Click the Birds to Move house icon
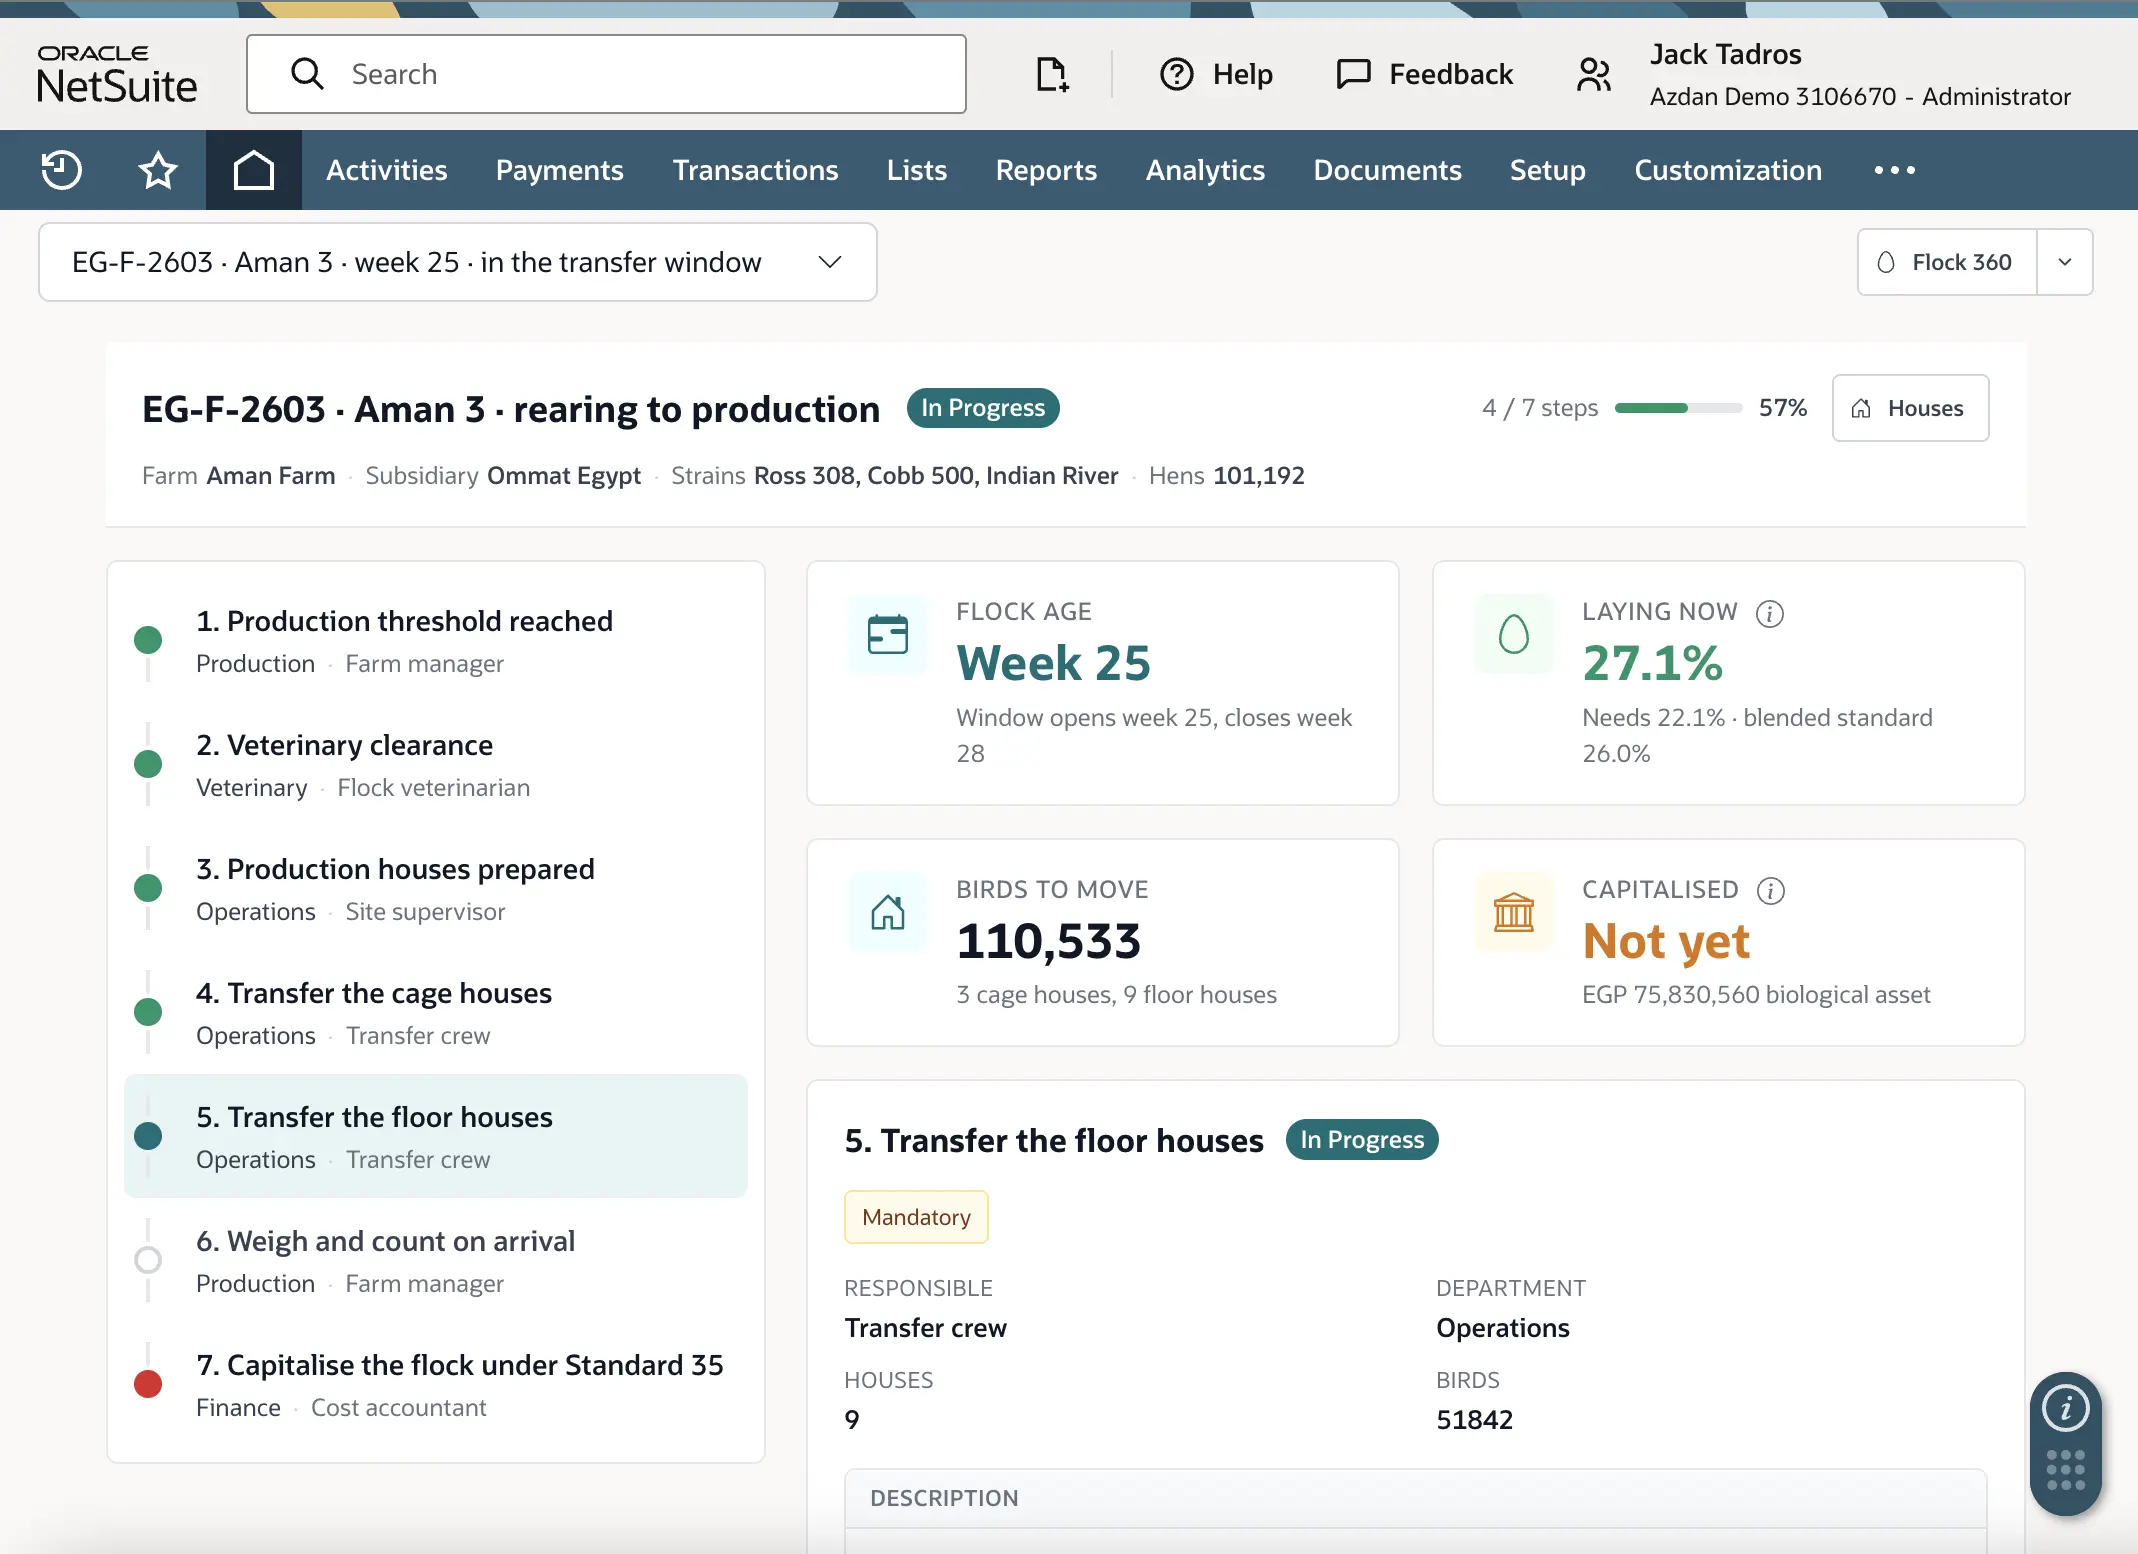This screenshot has height=1554, width=2138. (x=887, y=912)
